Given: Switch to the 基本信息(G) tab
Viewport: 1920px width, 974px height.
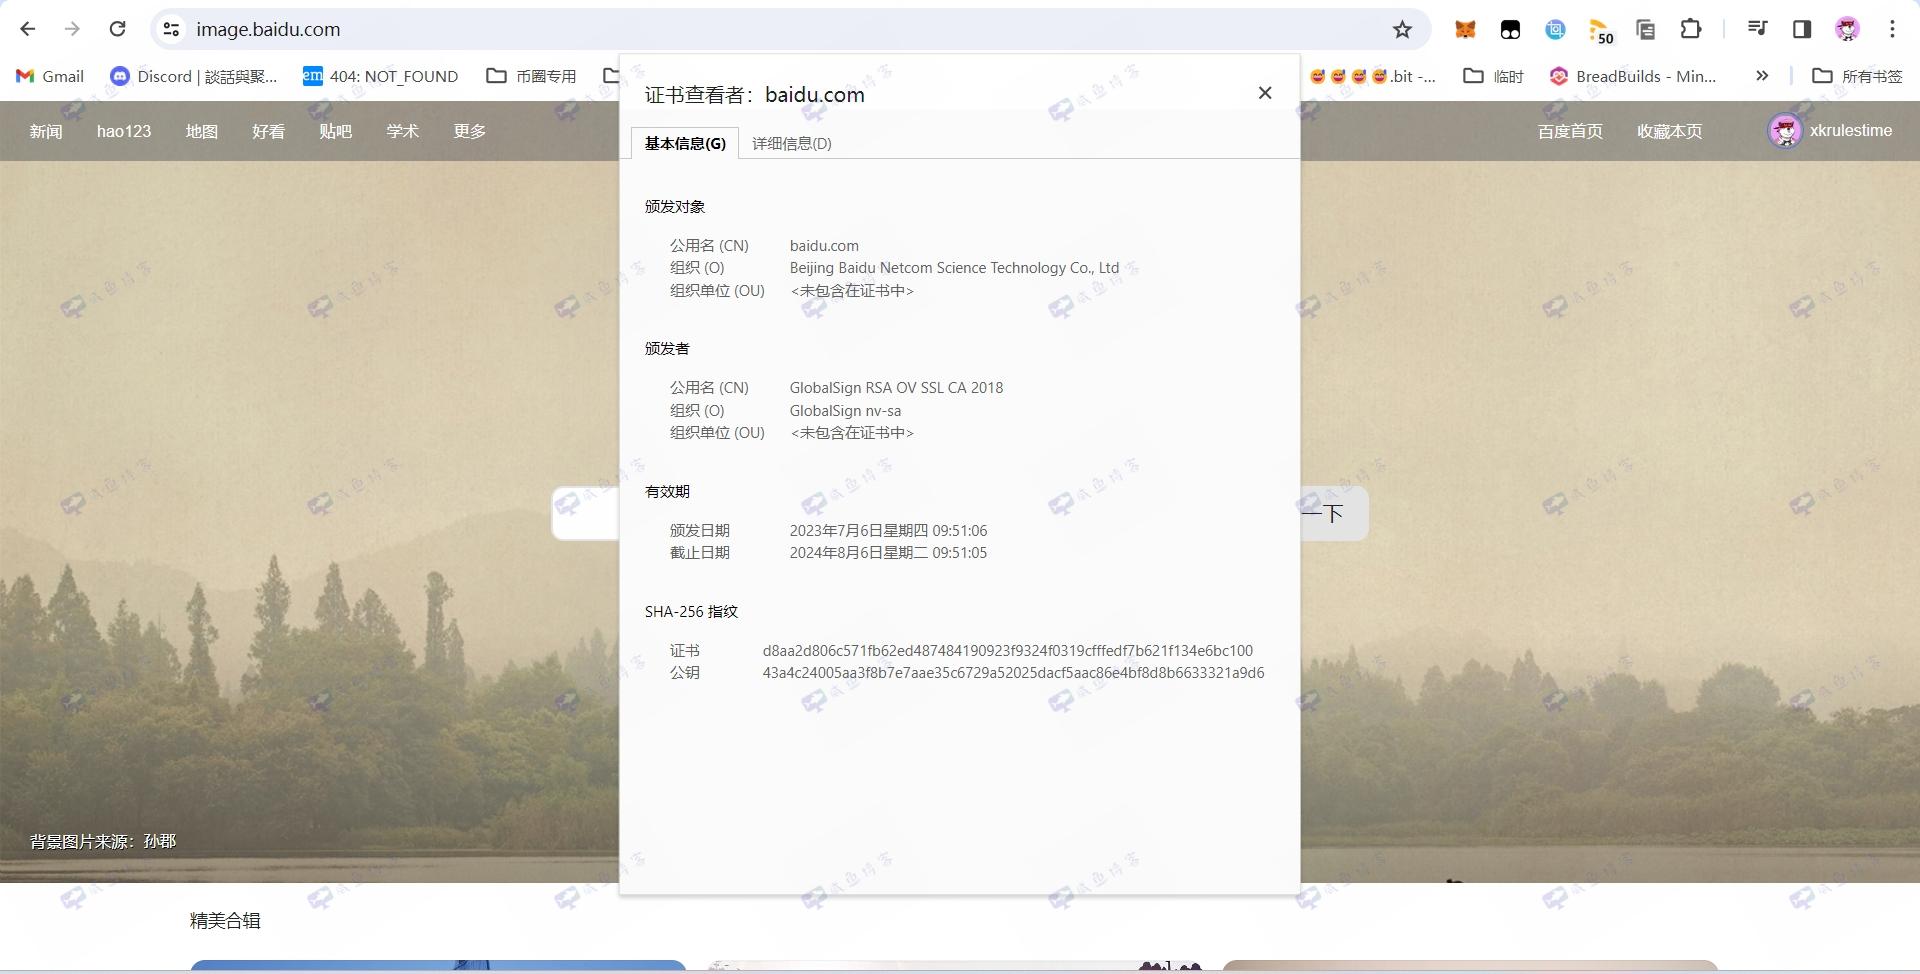Looking at the screenshot, I should 685,143.
